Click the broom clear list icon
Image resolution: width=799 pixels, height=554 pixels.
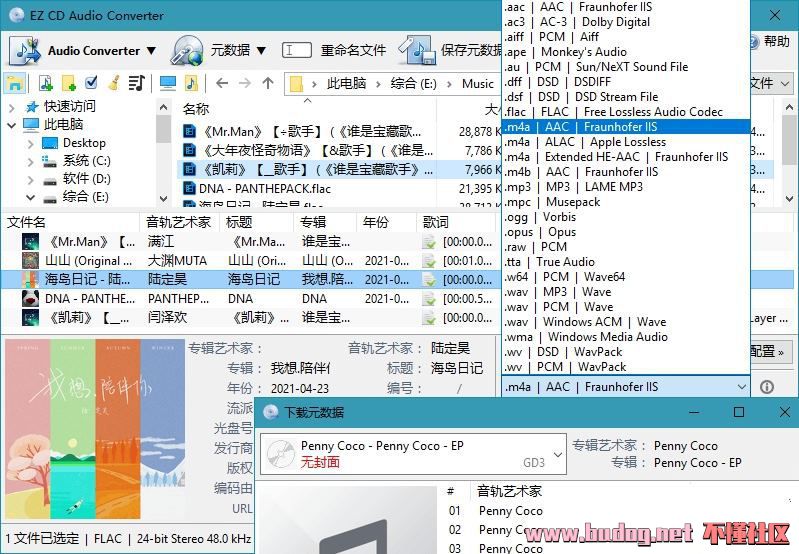pos(114,83)
